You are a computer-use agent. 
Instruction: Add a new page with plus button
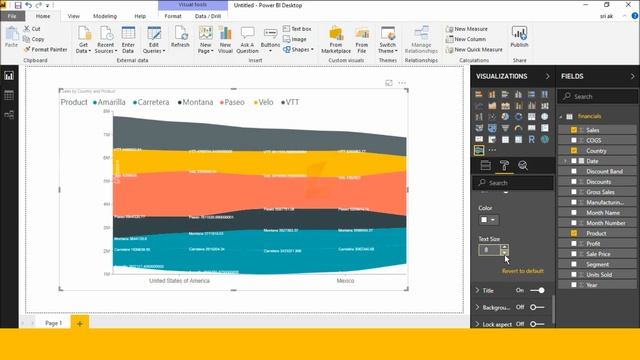(80, 323)
